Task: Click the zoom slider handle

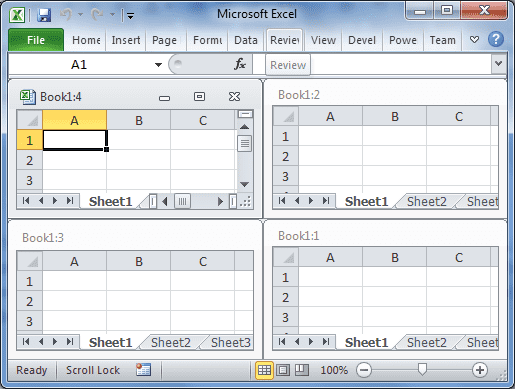Action: [422, 370]
